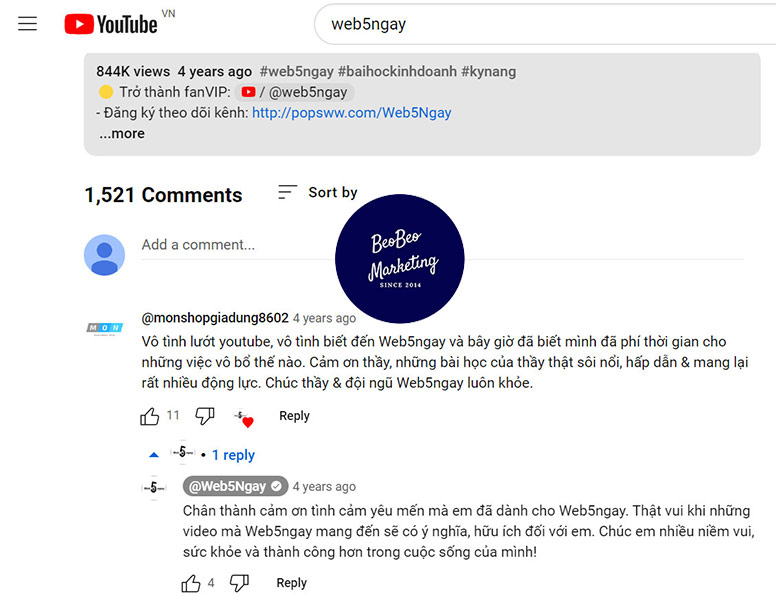Click the Web5Ngay reply avatar
Viewport: 776px width, 596px height.
click(x=154, y=487)
